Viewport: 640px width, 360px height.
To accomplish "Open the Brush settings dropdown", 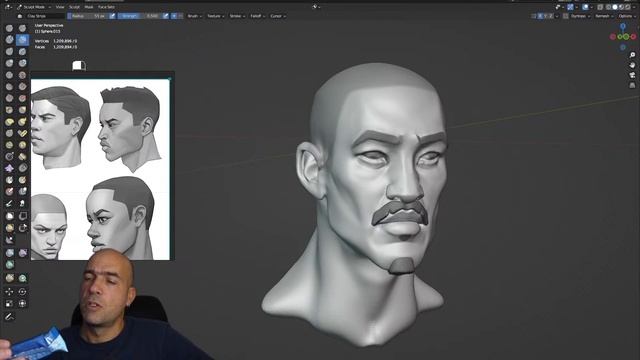I will point(194,16).
